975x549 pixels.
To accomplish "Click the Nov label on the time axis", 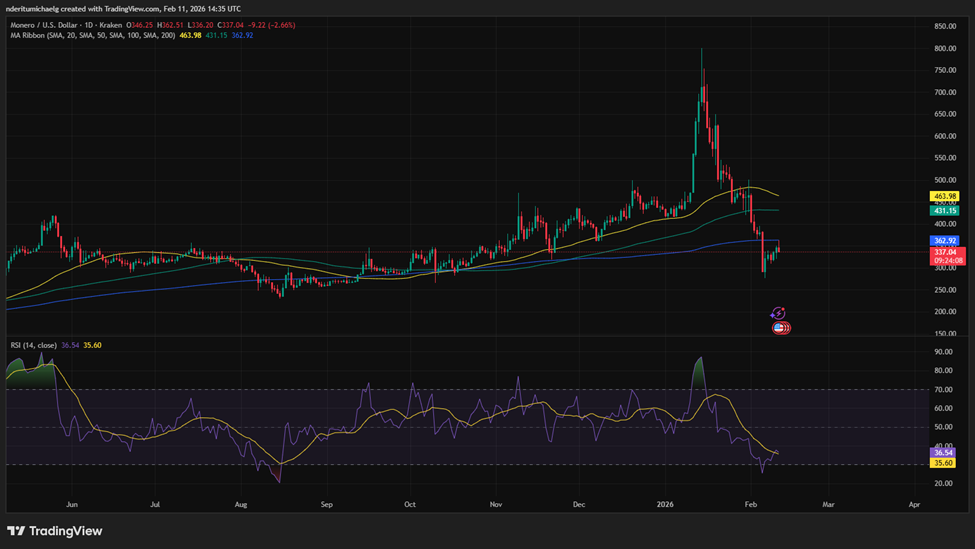I will [494, 506].
